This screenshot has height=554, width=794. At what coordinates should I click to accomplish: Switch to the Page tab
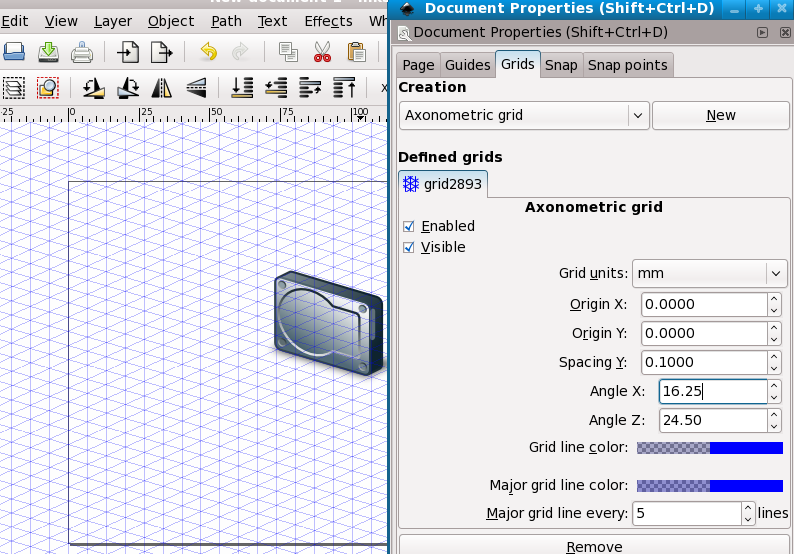click(418, 65)
